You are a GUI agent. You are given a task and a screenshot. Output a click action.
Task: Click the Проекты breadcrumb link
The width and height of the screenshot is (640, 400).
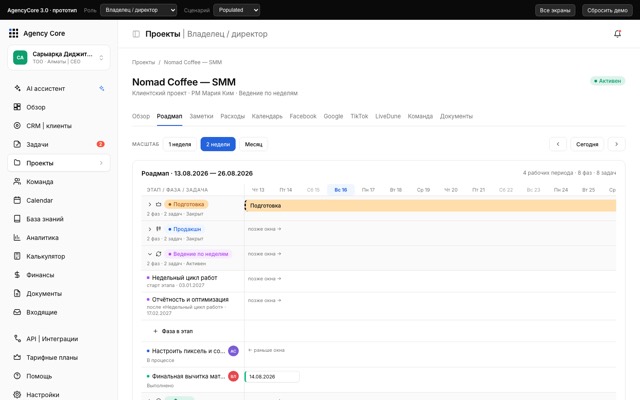tap(143, 62)
